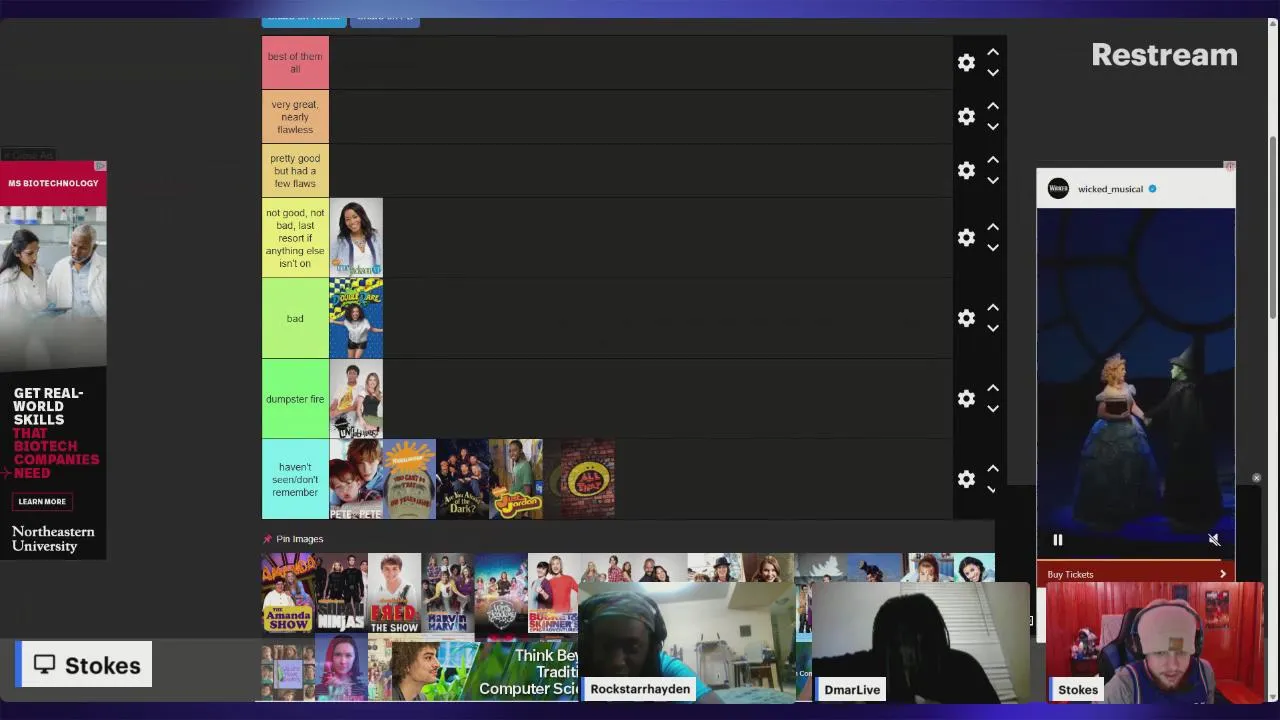Open the wicked_musical profile name

click(1110, 189)
